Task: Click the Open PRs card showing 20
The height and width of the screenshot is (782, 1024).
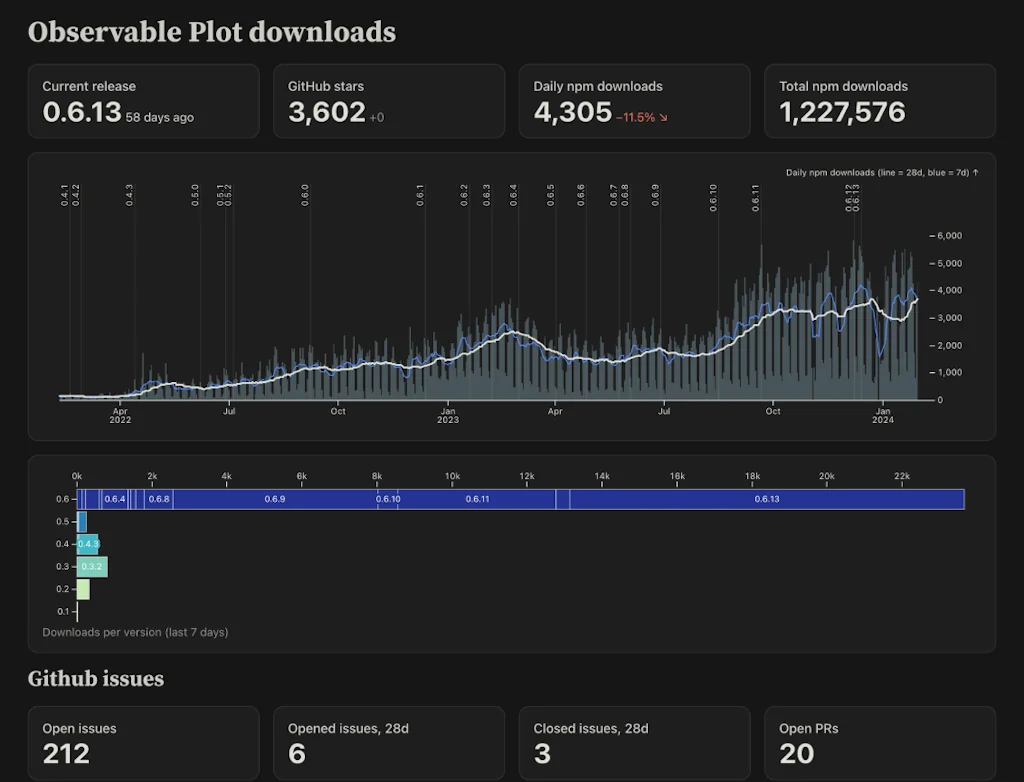Action: tap(880, 743)
